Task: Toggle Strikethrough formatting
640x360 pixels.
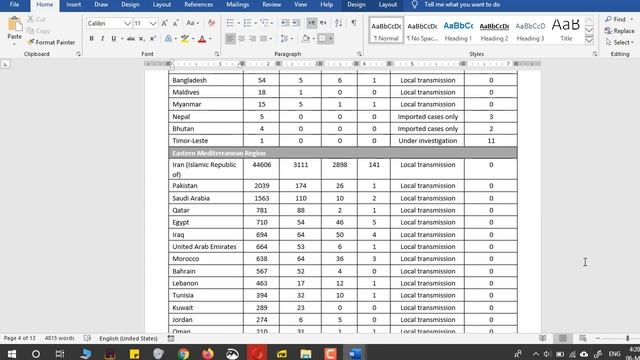Action: click(131, 39)
